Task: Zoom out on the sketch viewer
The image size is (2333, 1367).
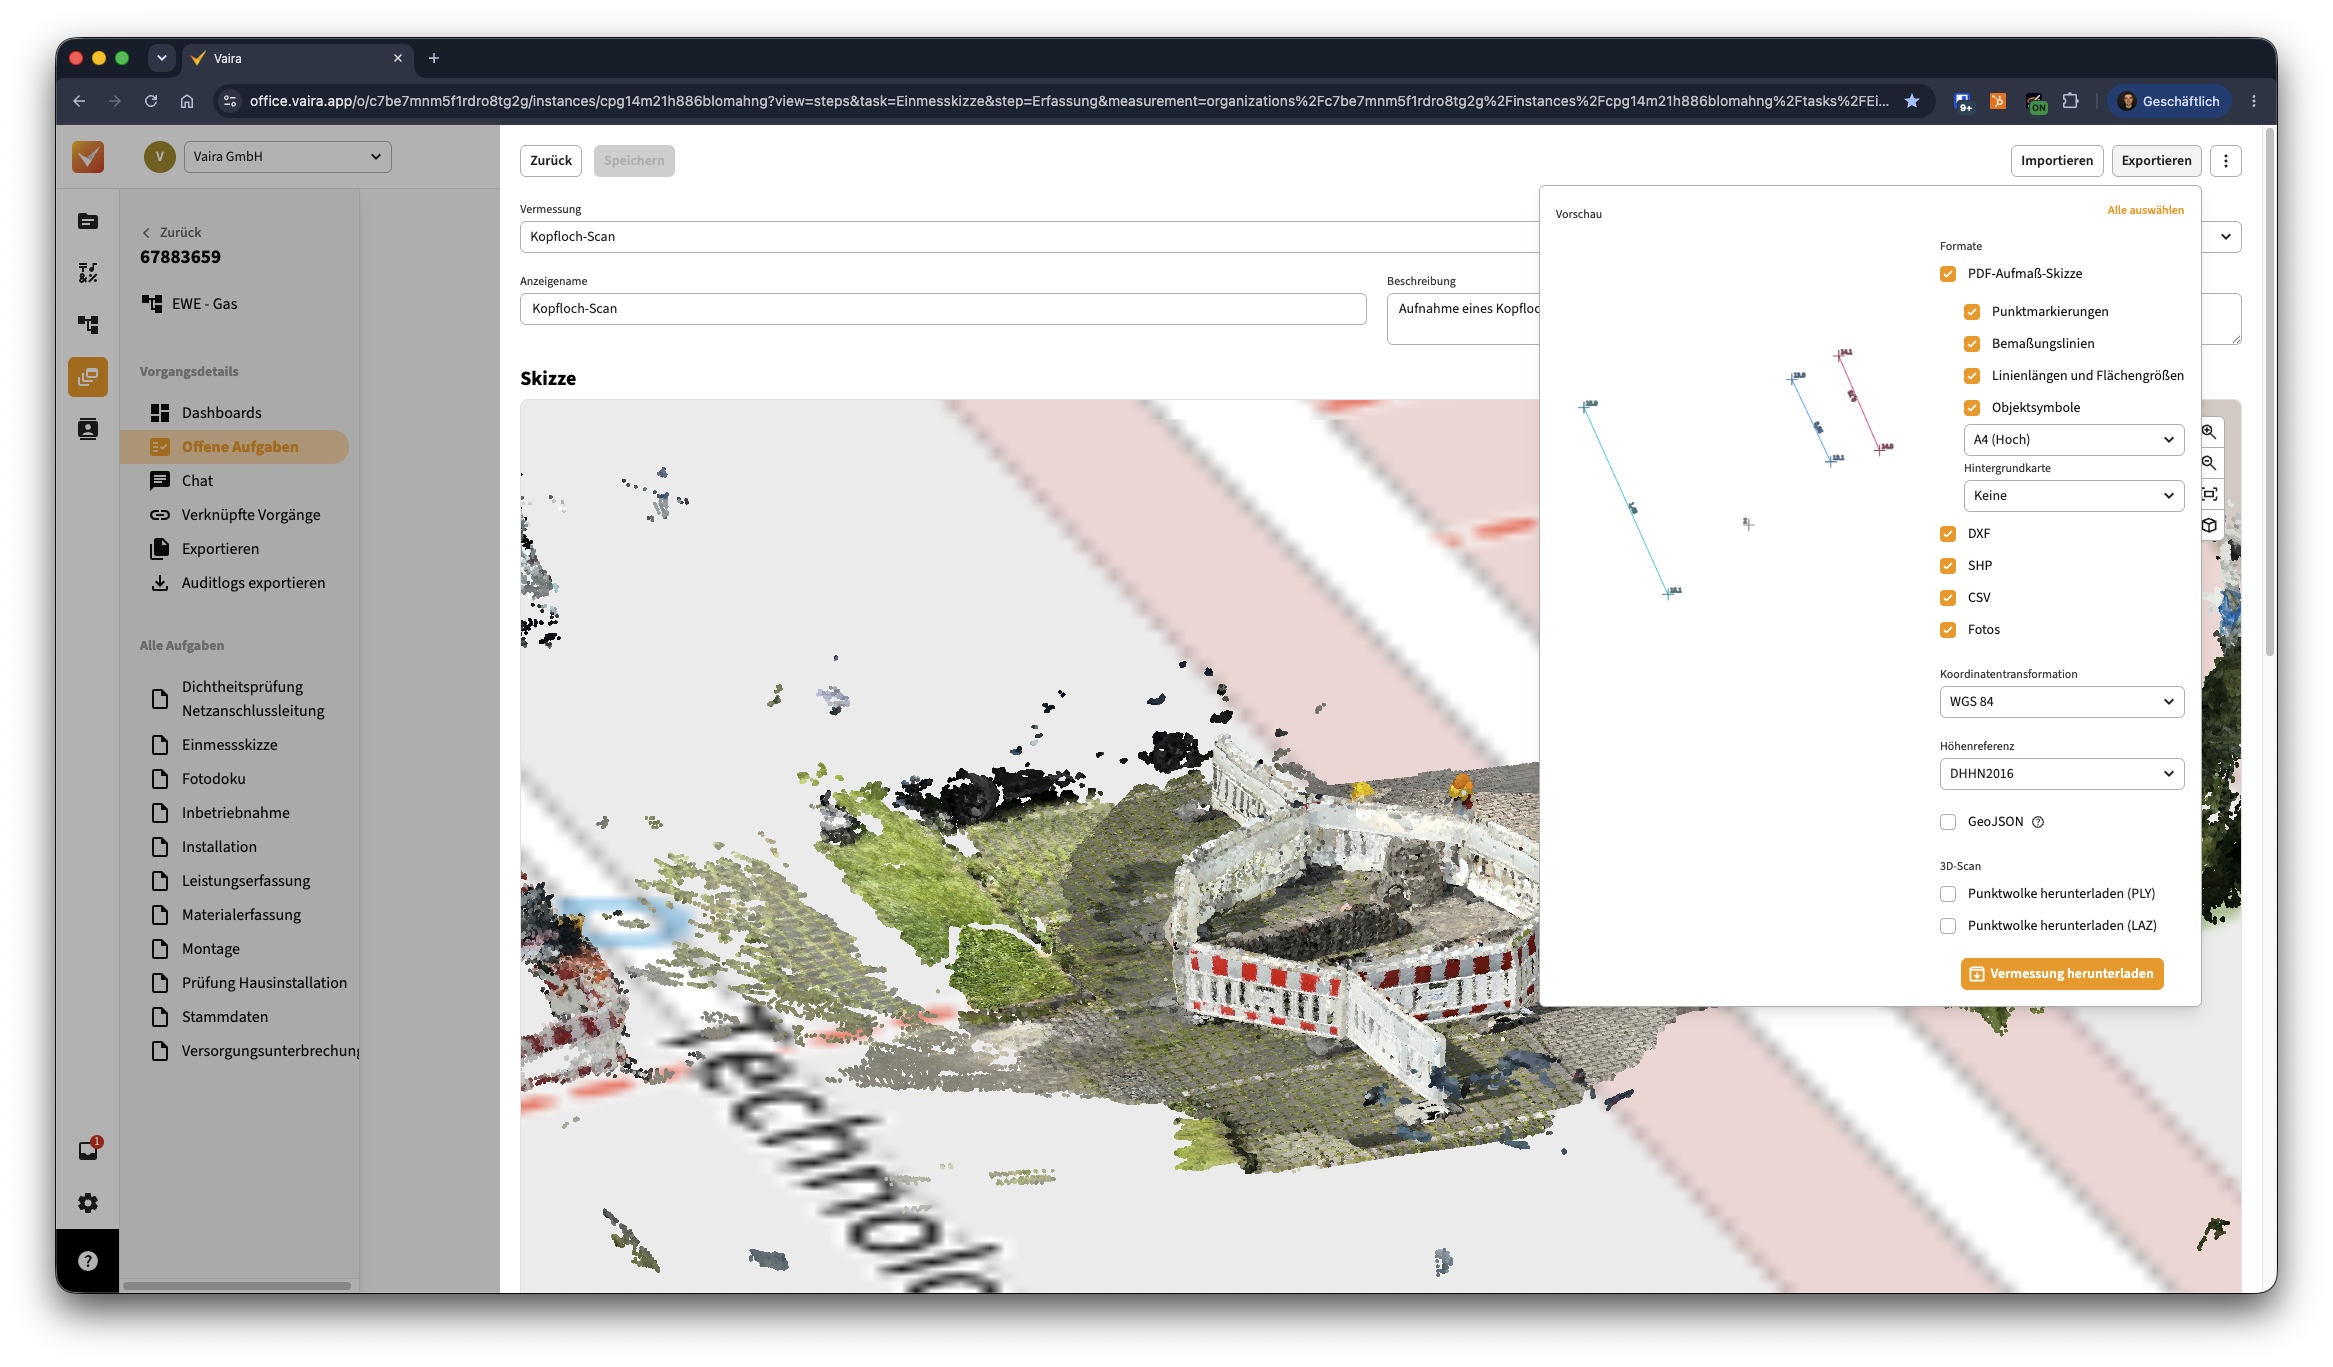Action: (2209, 463)
